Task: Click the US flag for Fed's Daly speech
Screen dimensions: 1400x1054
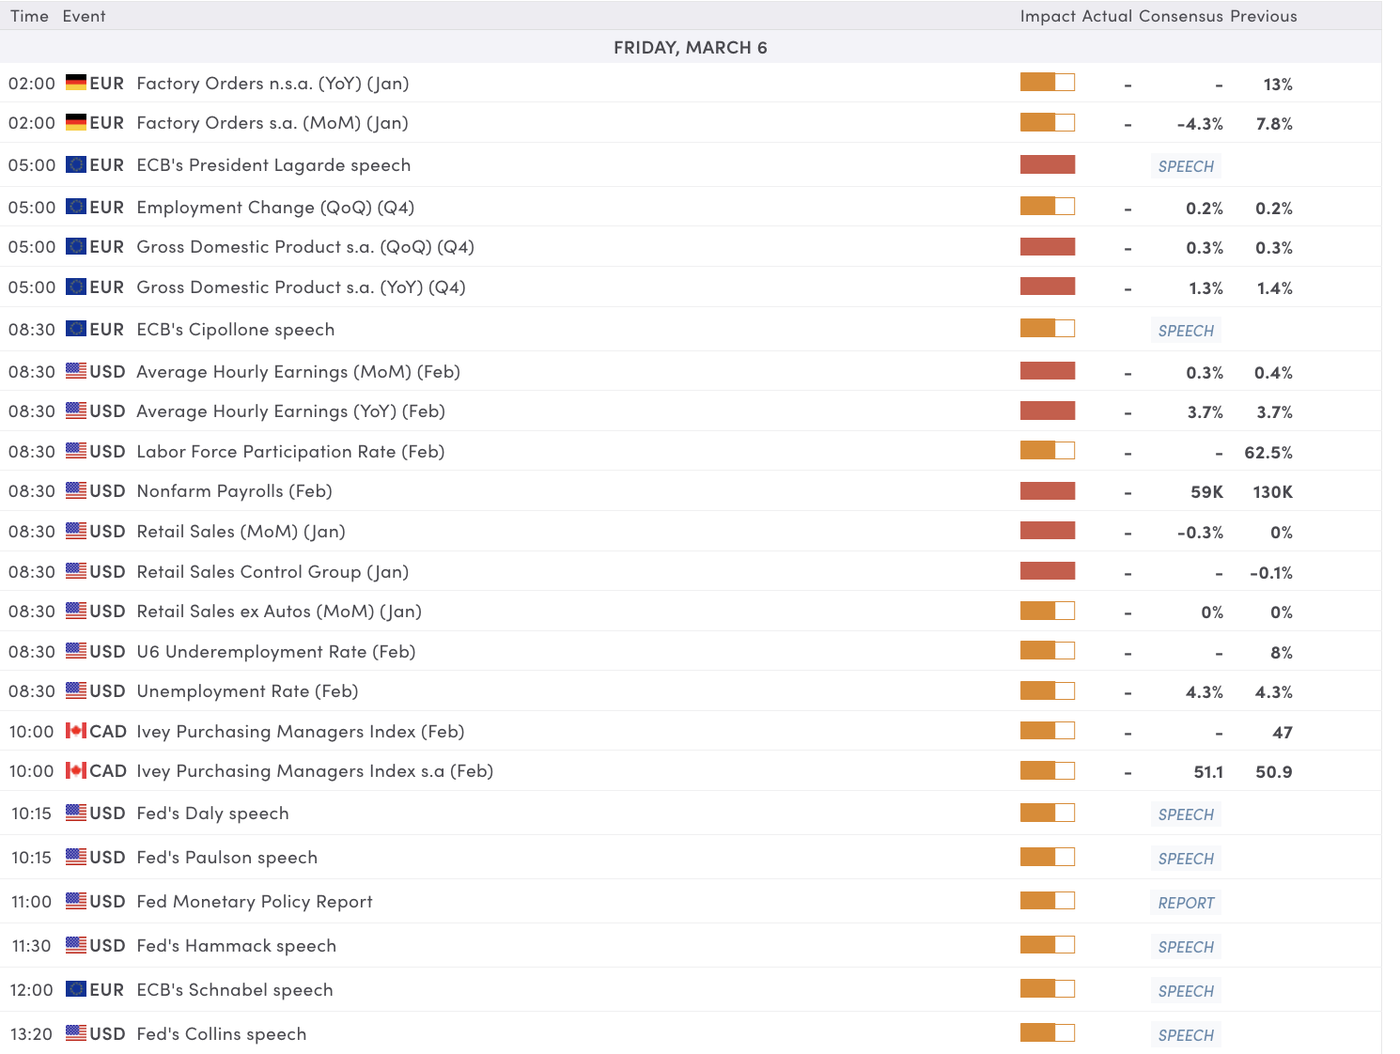Action: 76,812
